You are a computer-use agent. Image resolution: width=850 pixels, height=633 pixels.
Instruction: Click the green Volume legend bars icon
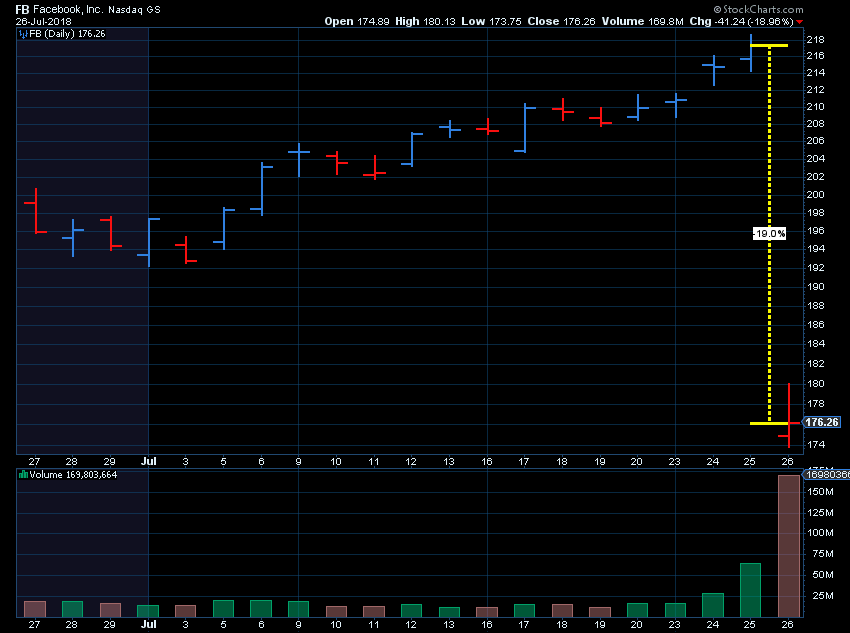click(x=23, y=475)
